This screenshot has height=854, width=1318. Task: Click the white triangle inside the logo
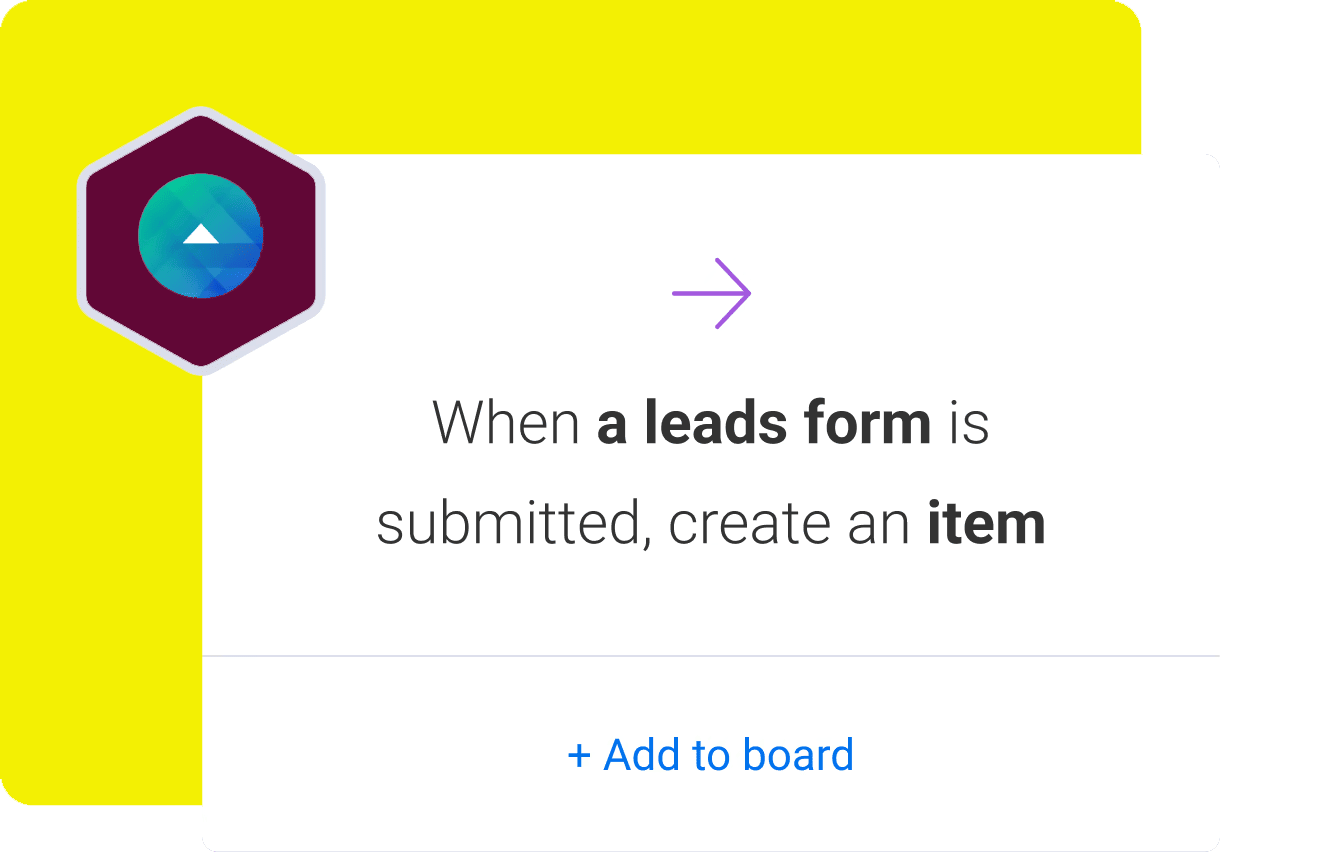pos(201,234)
